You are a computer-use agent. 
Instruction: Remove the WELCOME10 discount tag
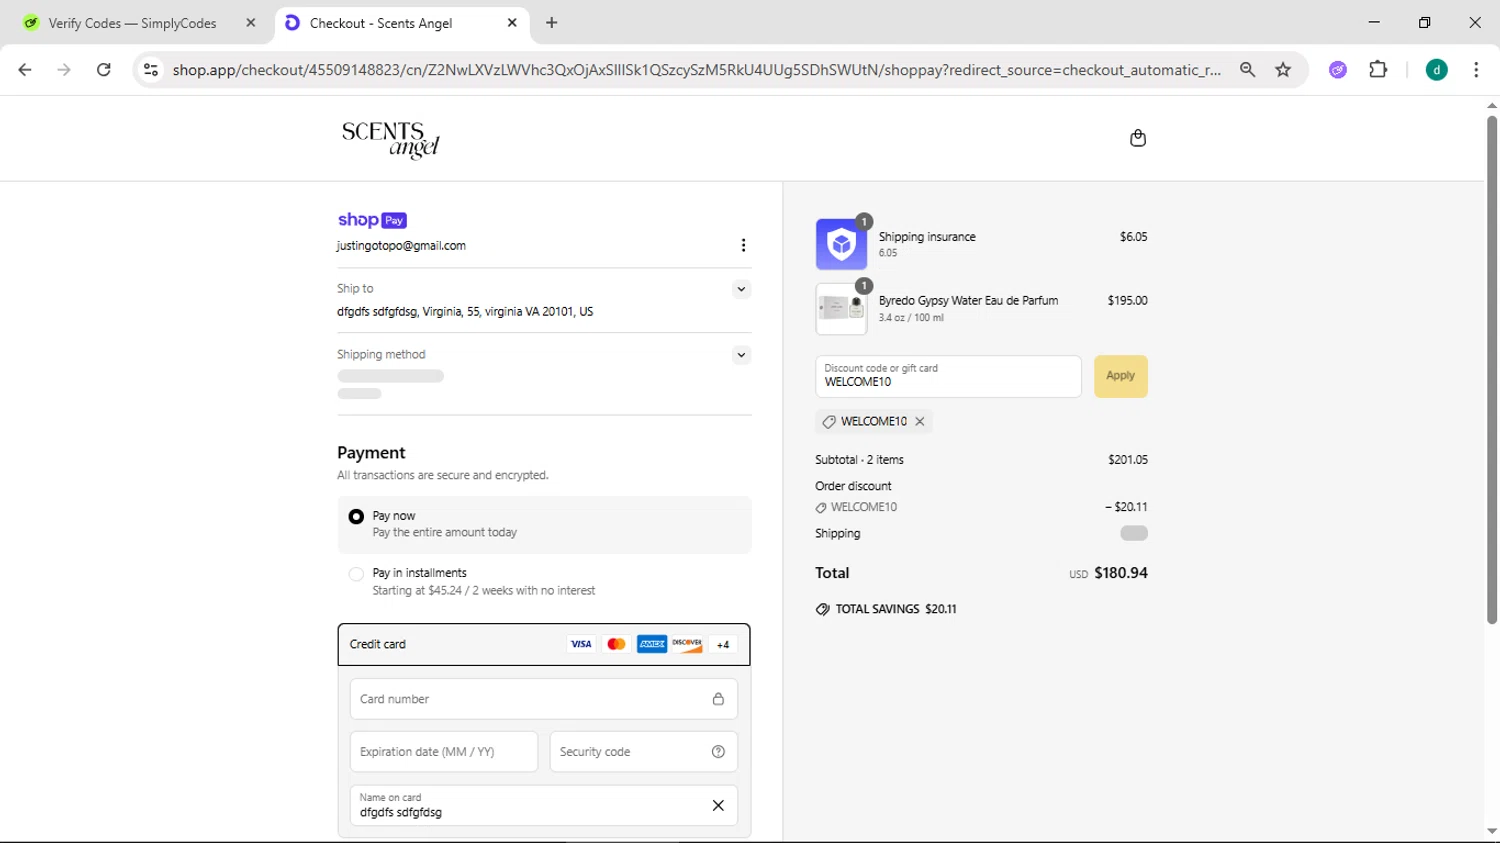coord(920,421)
